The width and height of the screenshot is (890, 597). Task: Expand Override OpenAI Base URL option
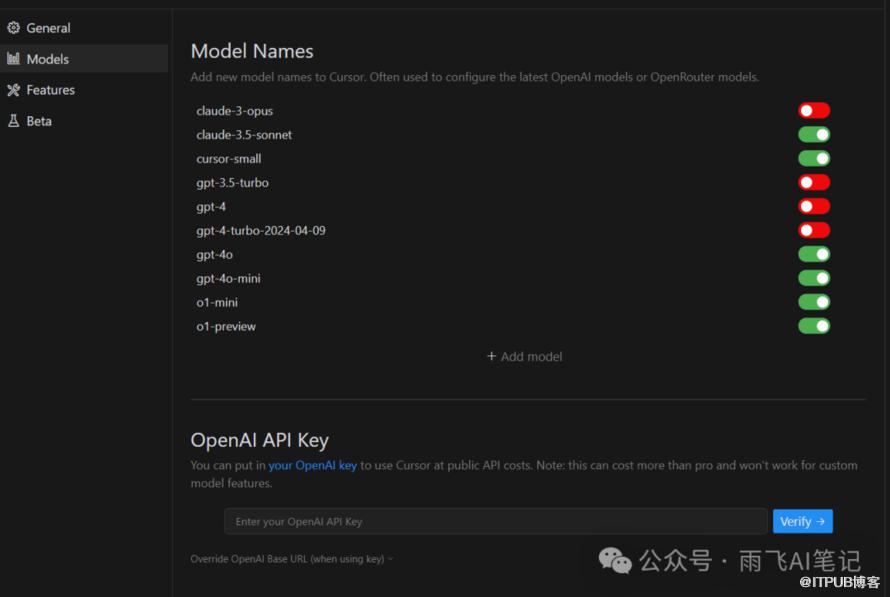click(x=292, y=559)
